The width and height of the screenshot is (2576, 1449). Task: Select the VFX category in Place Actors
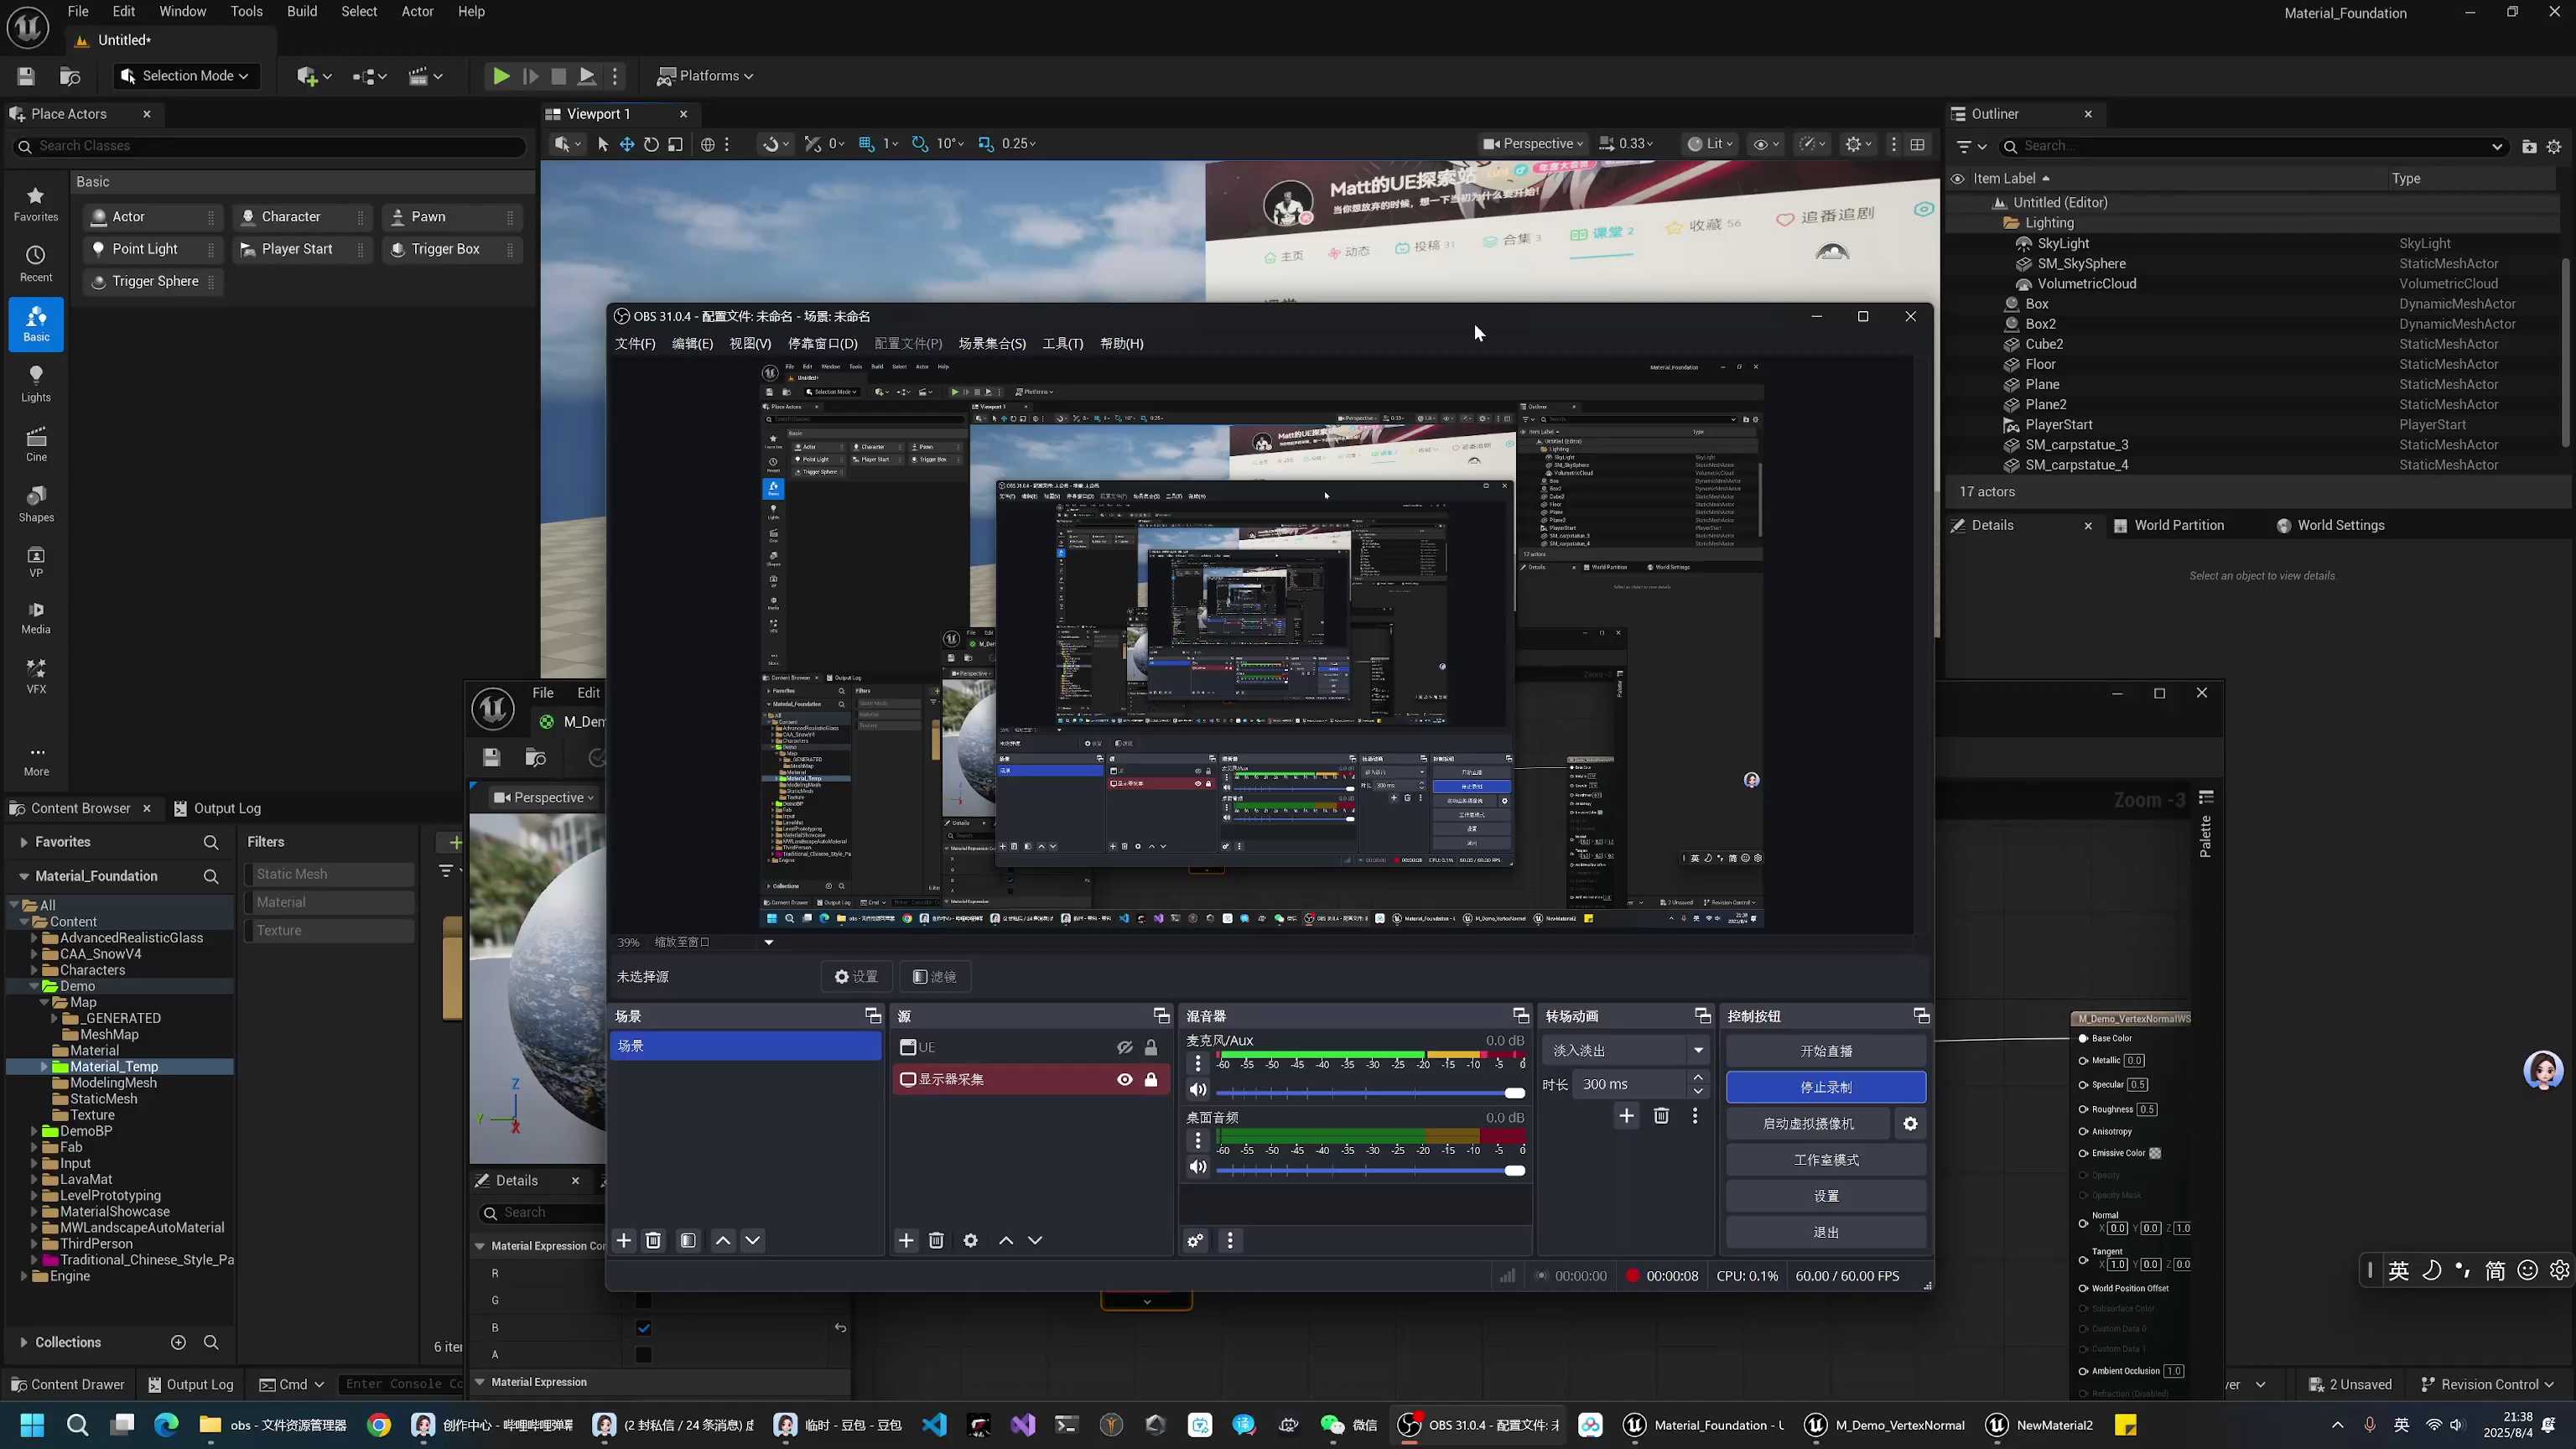(x=36, y=676)
